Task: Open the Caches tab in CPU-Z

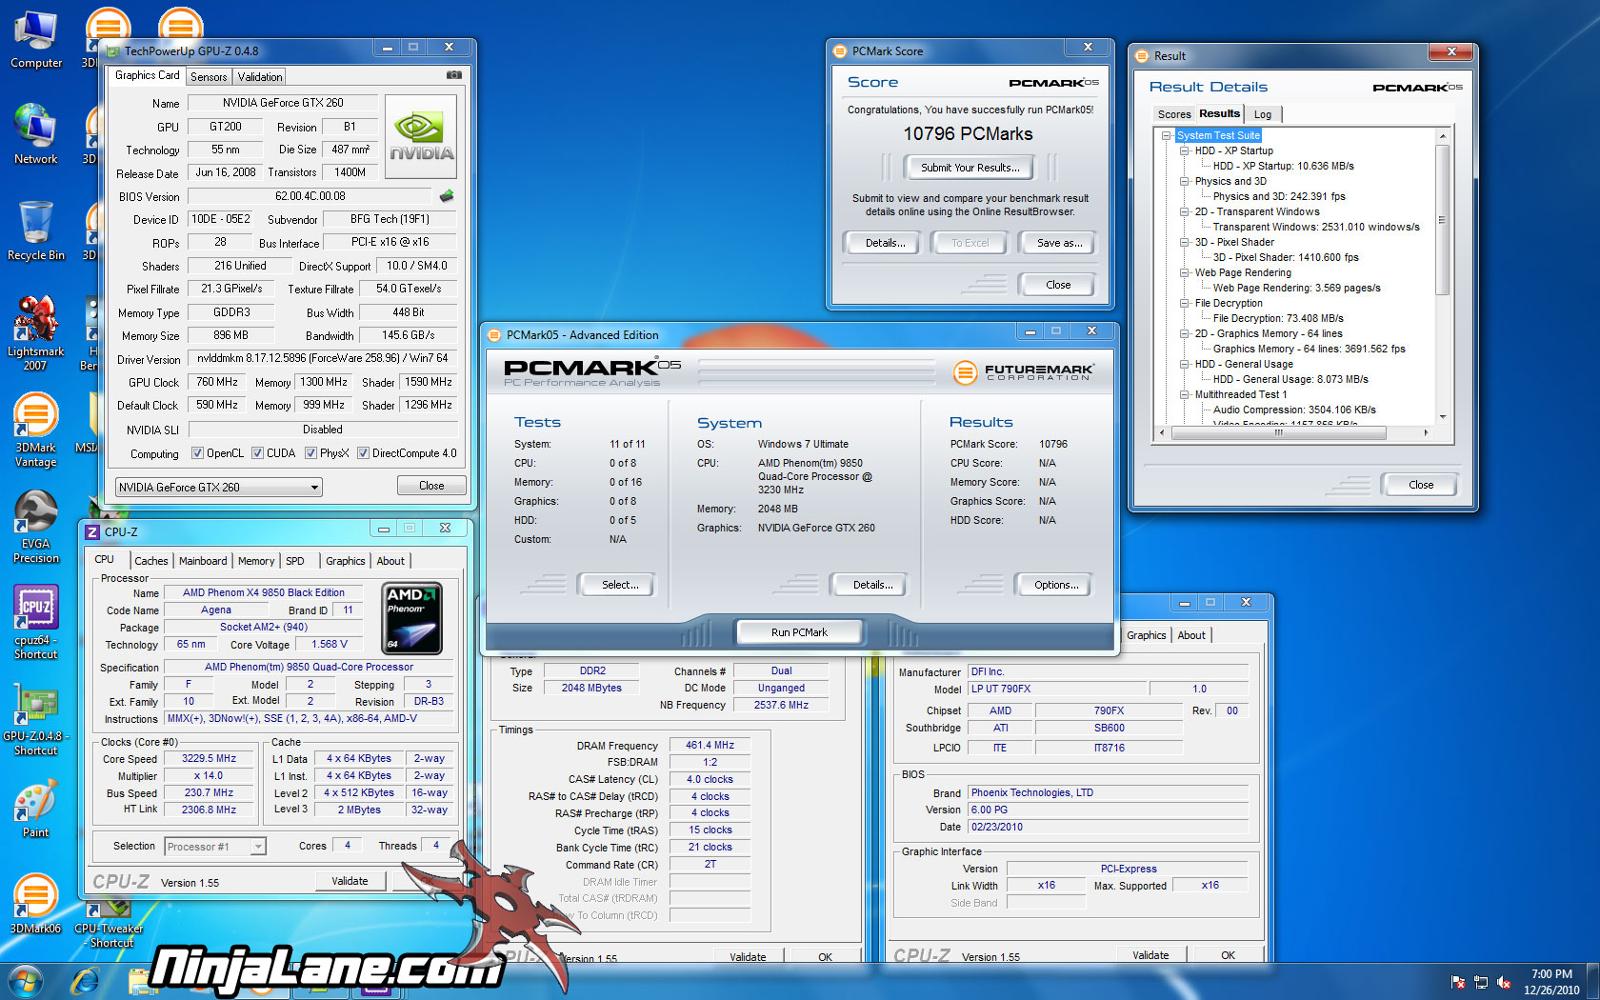Action: tap(151, 561)
